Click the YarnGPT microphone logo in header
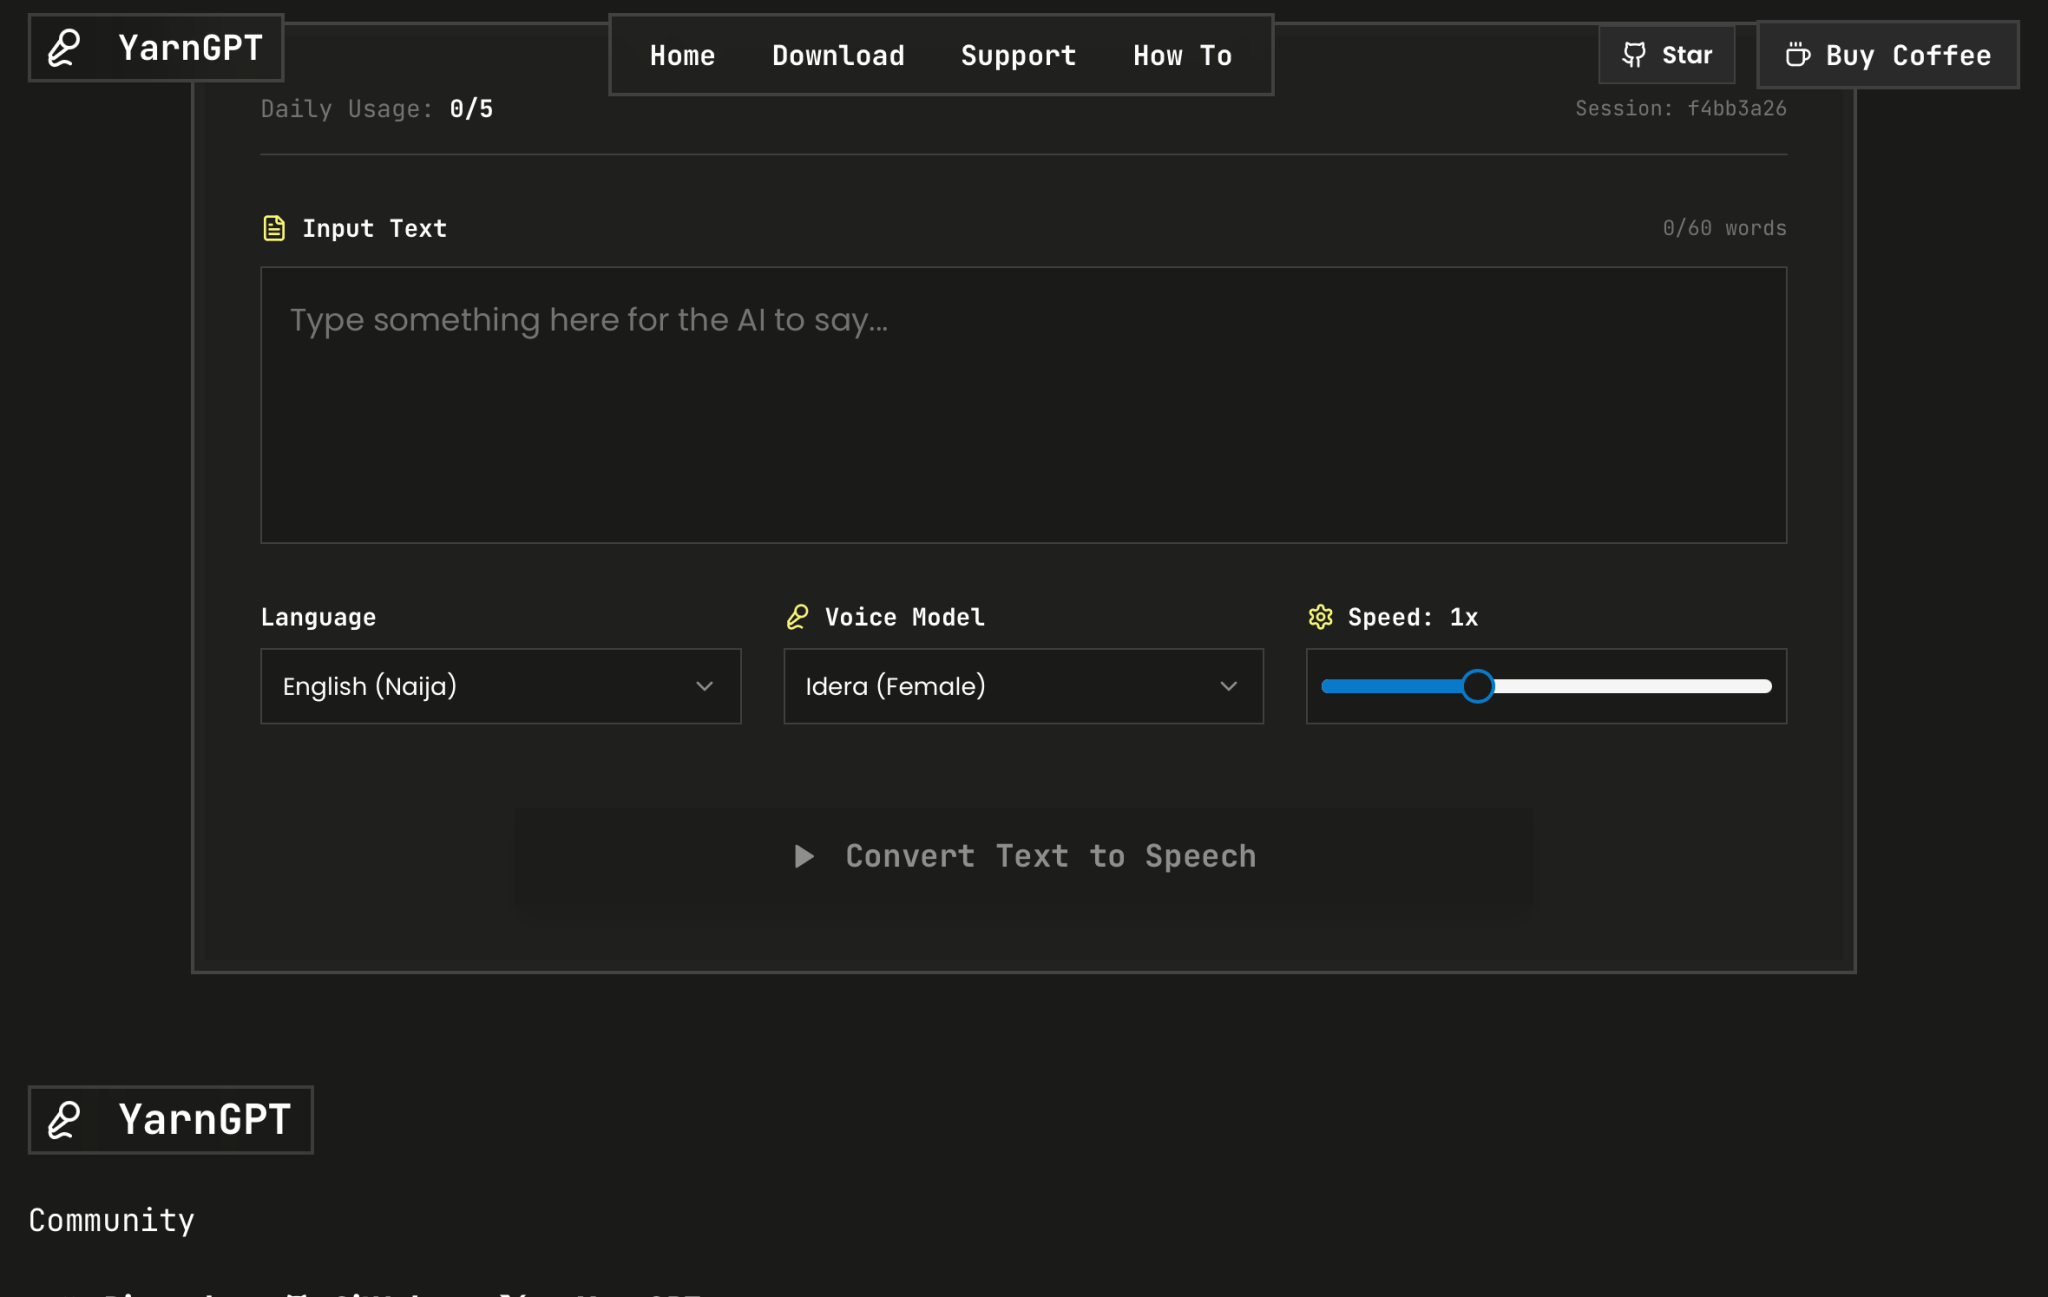 (65, 48)
